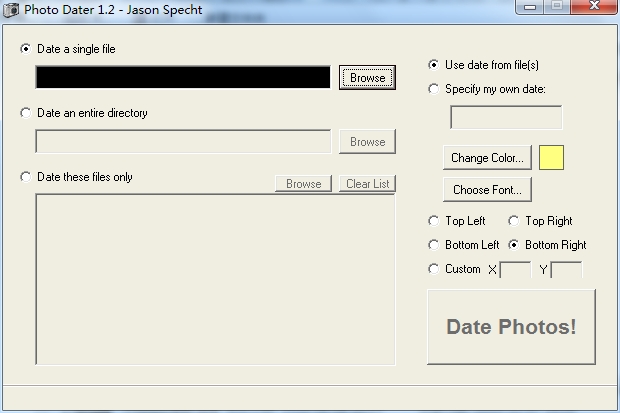Click the Photo Dater camera icon in title bar

[11, 9]
